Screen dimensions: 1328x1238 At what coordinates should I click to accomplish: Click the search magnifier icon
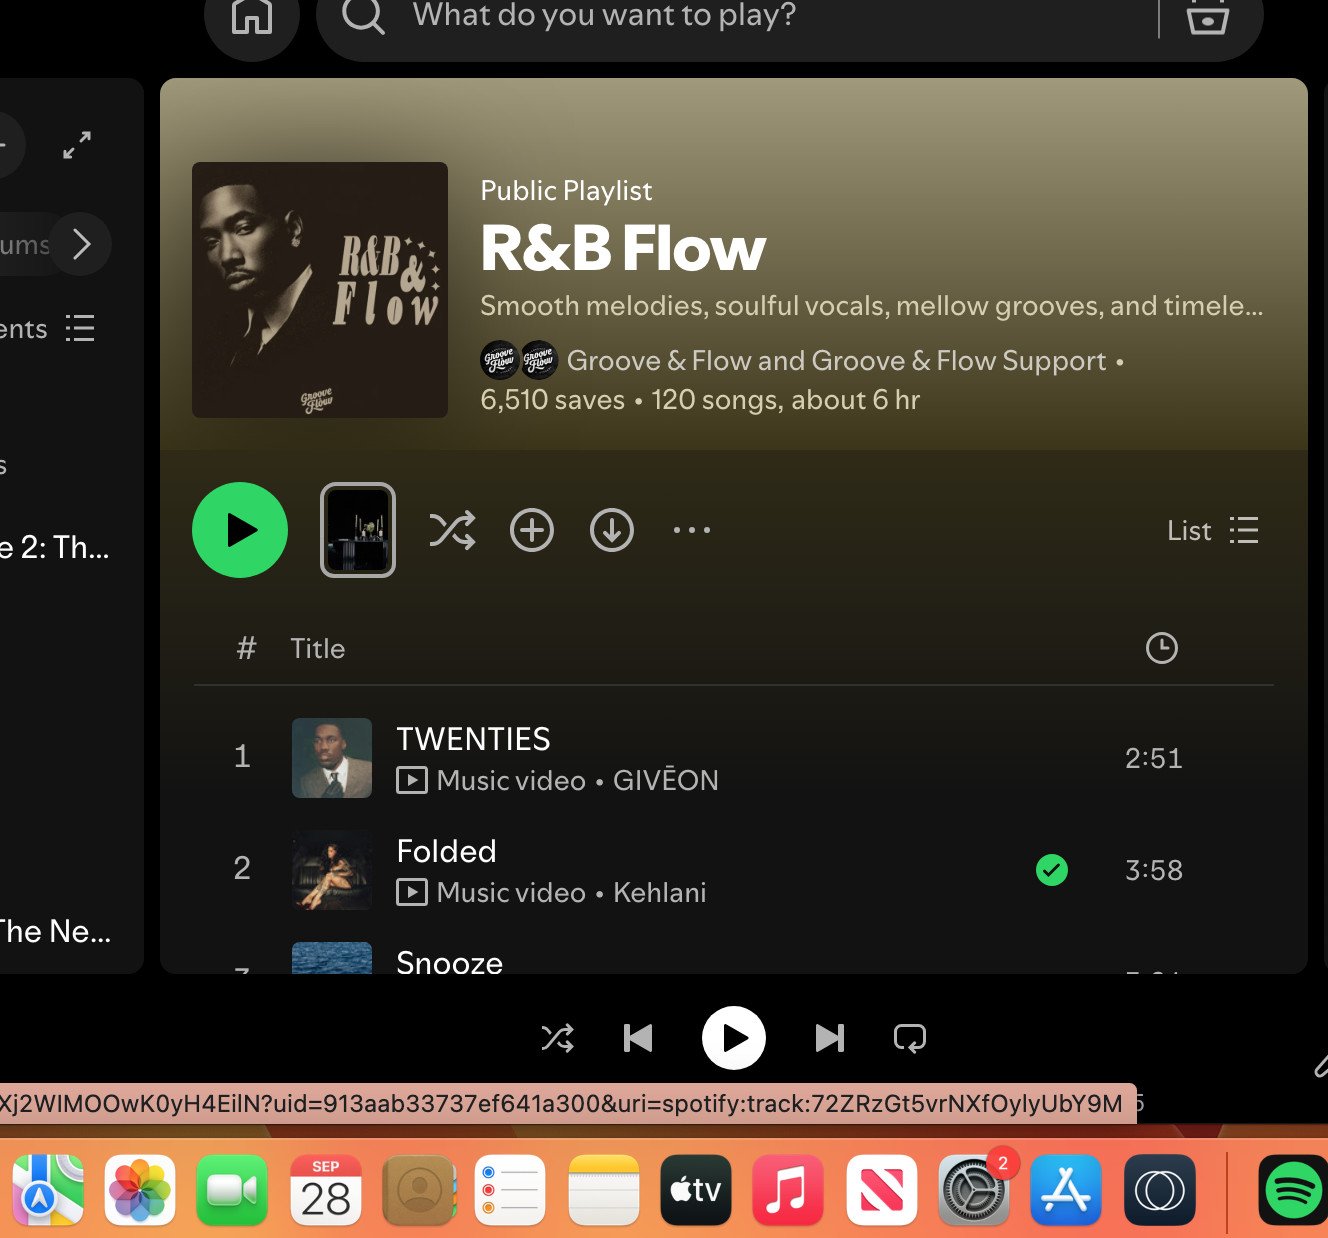coord(363,17)
